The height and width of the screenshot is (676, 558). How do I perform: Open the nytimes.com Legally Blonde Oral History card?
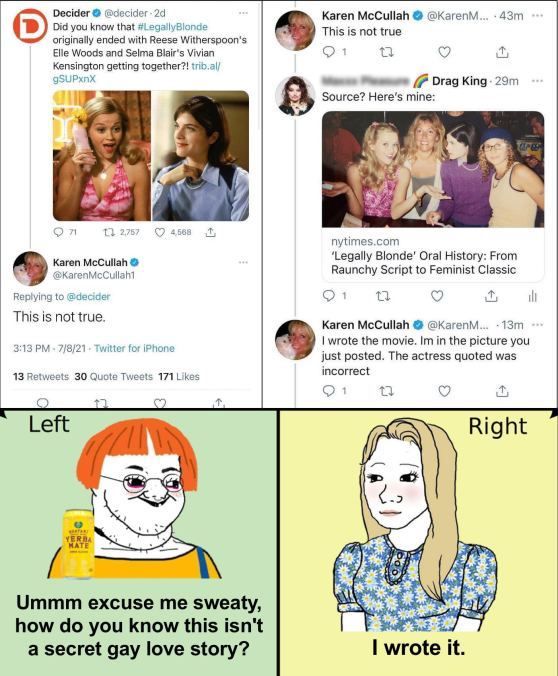(x=433, y=196)
